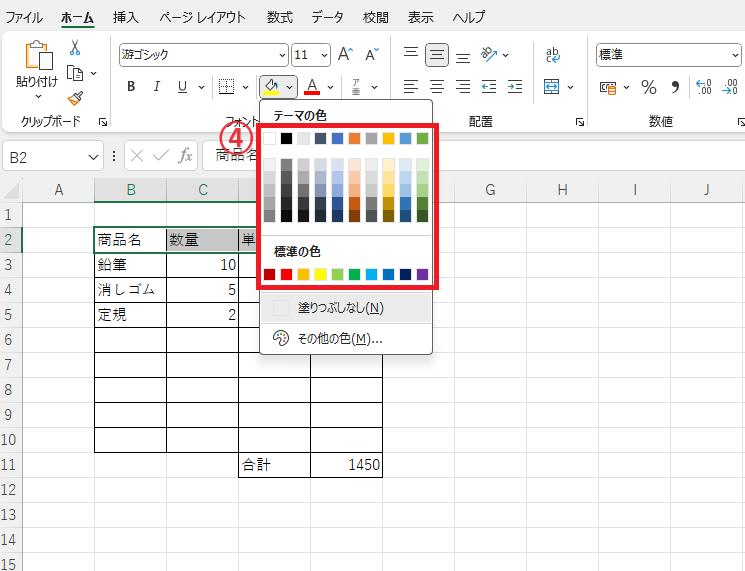
Task: Align text to top
Action: [x=411, y=52]
